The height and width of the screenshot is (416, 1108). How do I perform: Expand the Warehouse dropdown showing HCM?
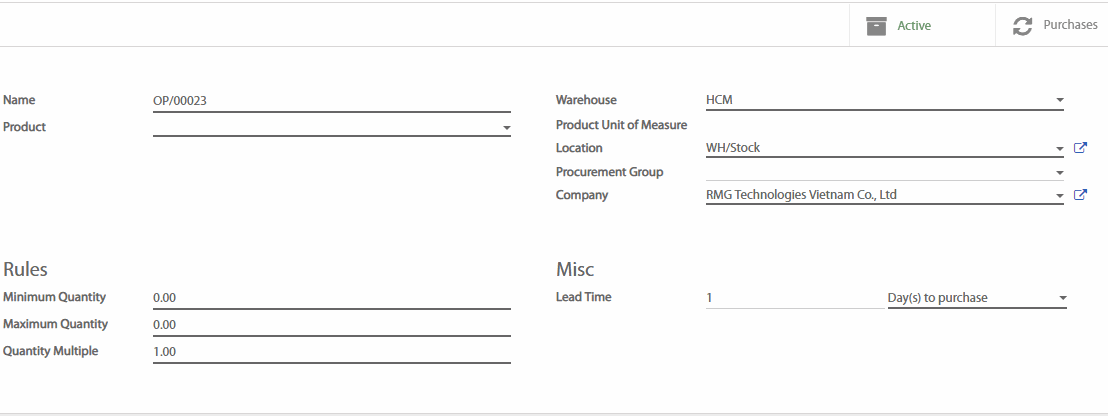tap(1059, 100)
